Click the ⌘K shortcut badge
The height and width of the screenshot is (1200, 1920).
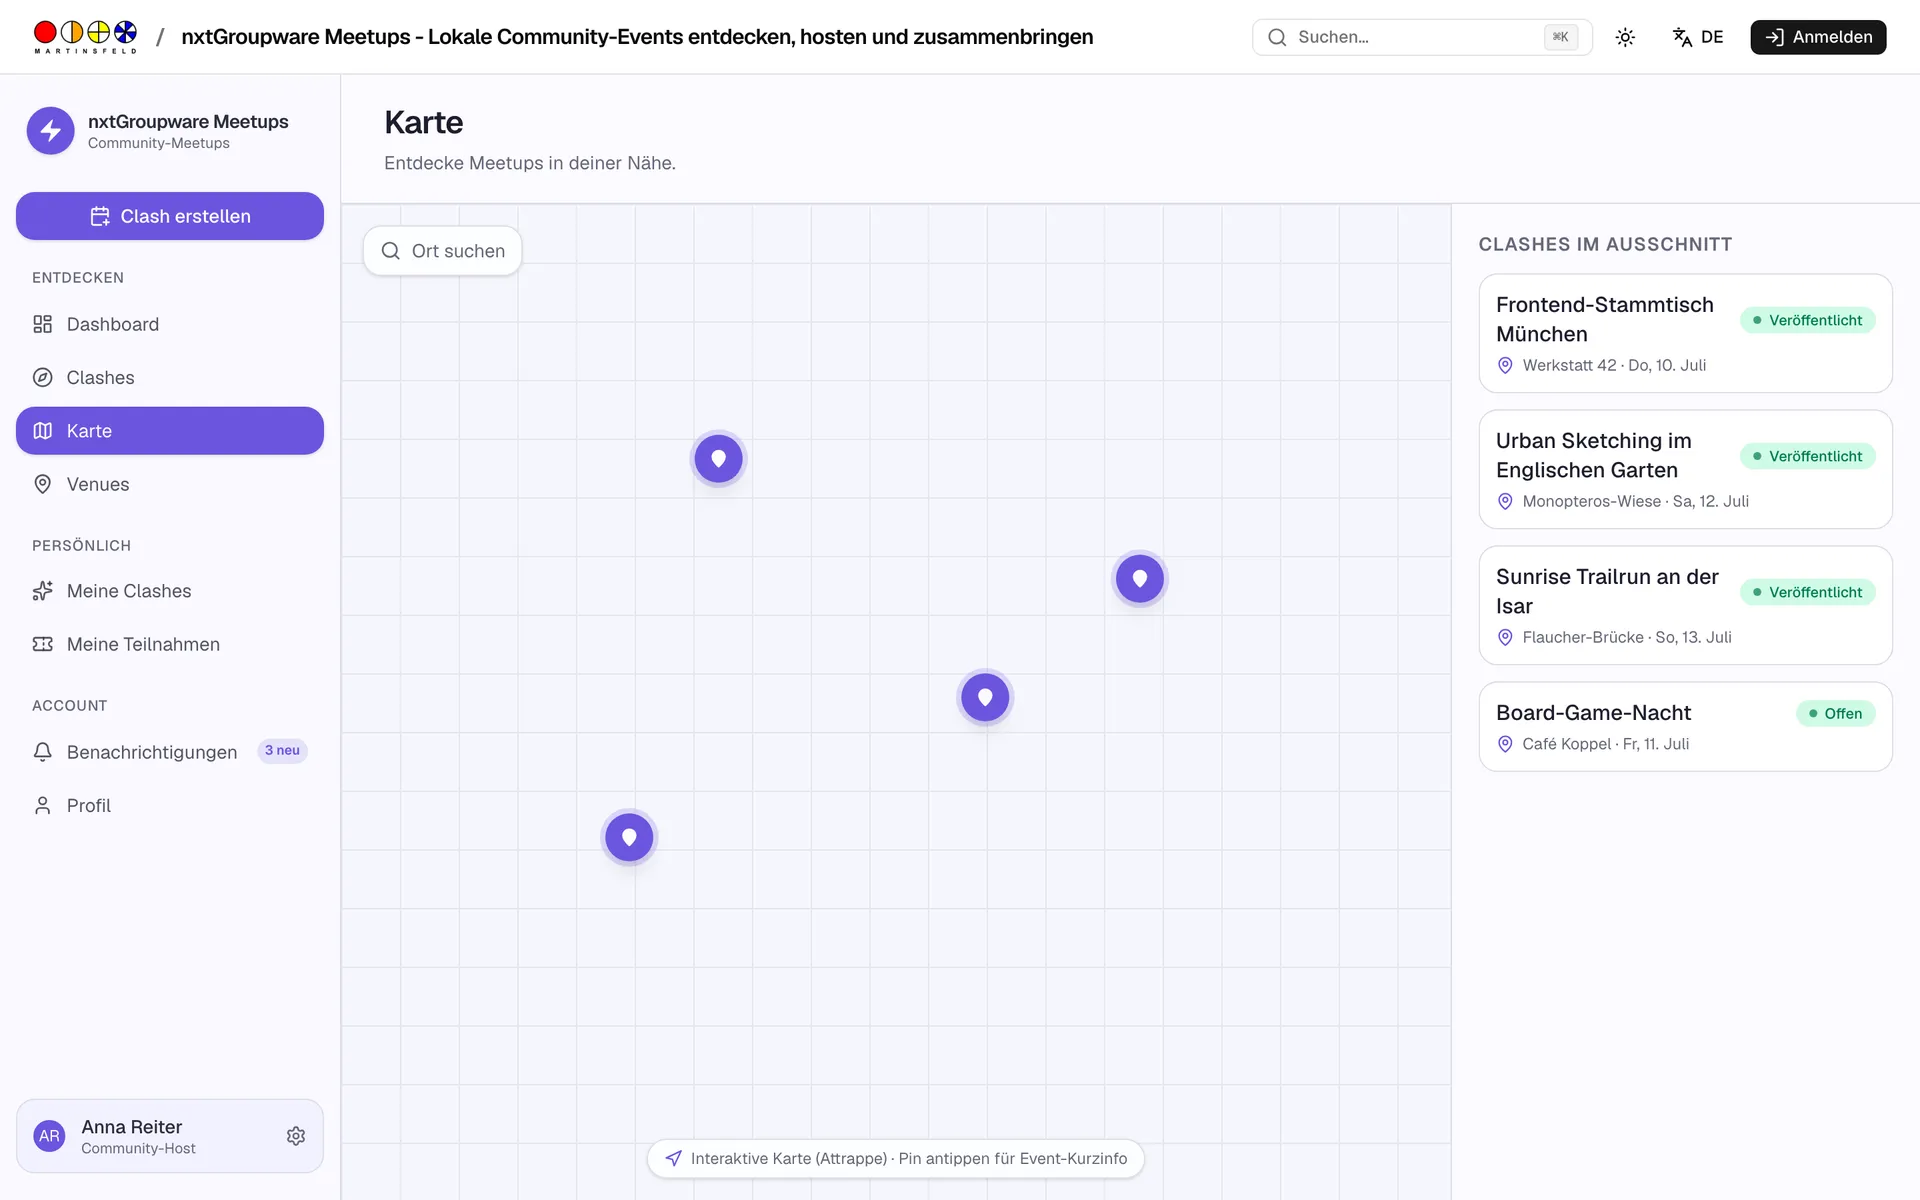click(1560, 37)
